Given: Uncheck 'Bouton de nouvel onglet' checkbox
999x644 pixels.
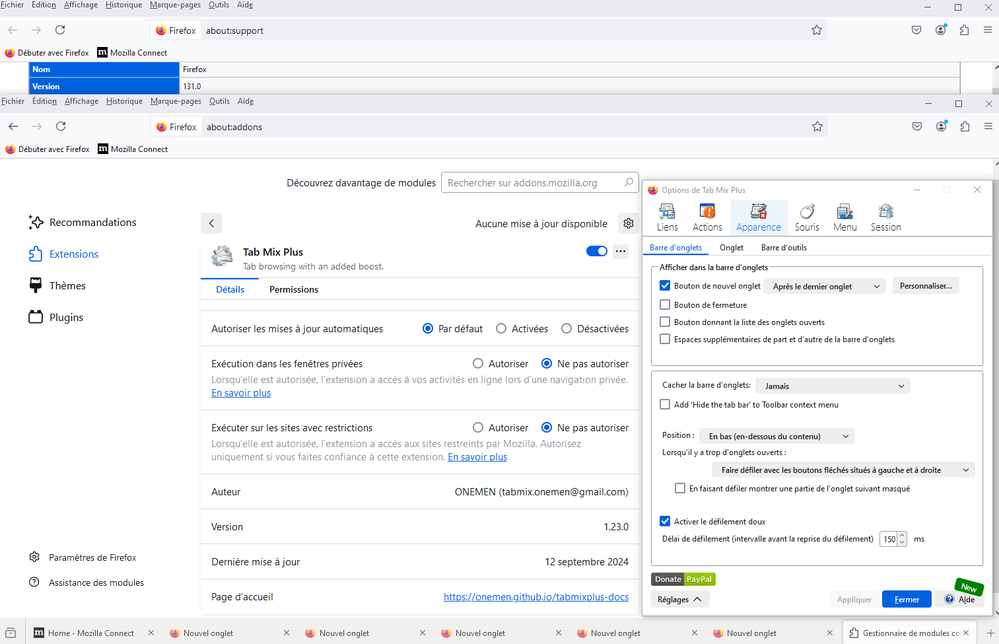Looking at the screenshot, I should click(x=665, y=285).
